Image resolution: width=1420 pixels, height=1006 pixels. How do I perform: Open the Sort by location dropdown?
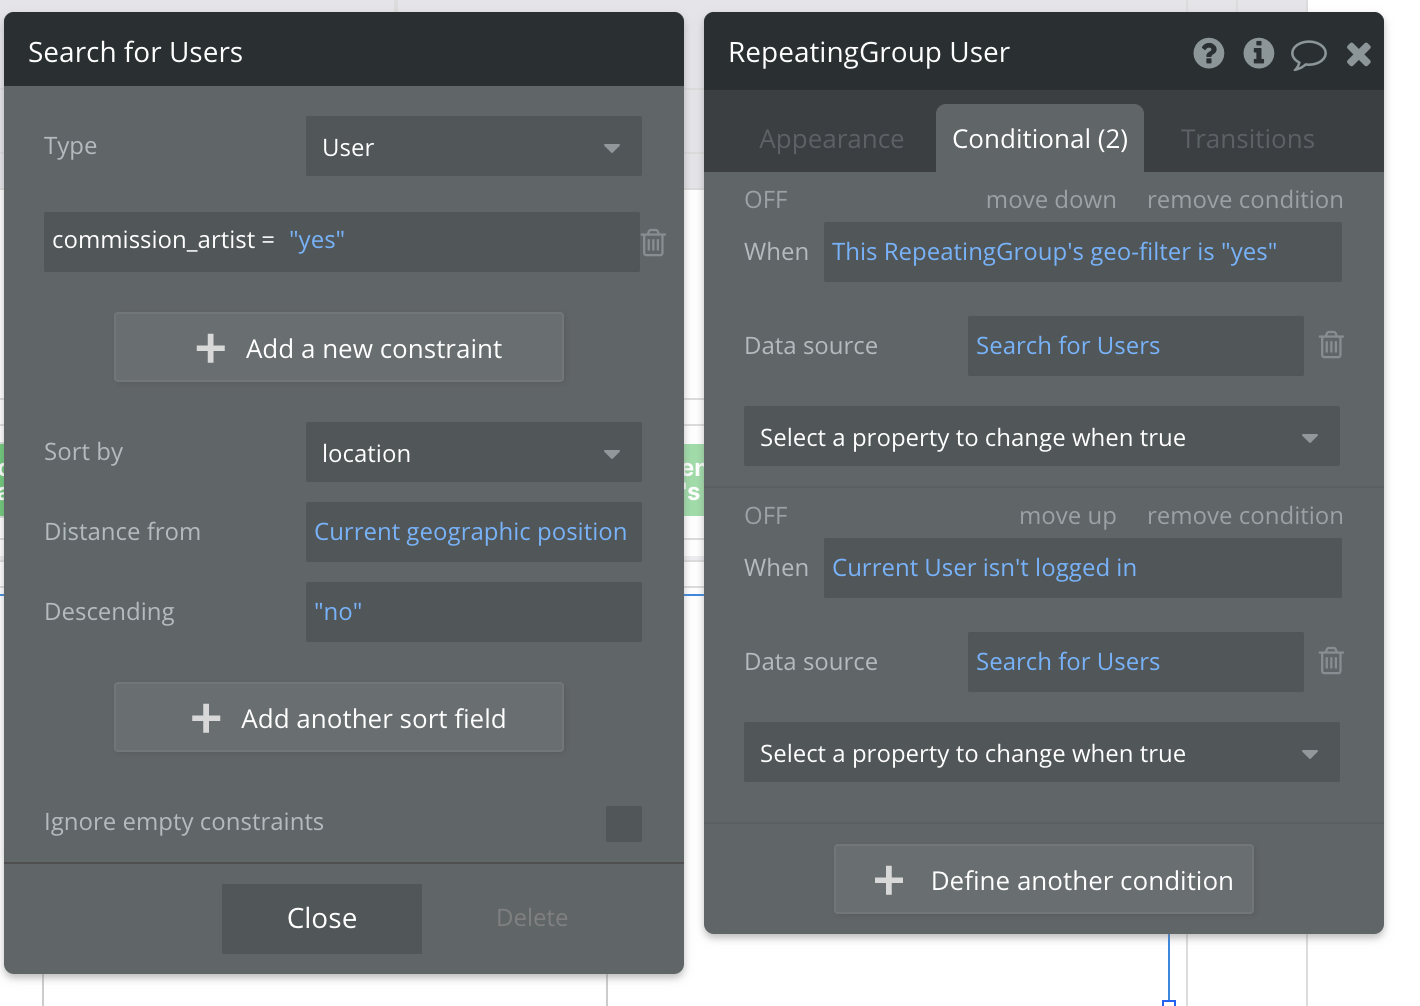pyautogui.click(x=473, y=453)
